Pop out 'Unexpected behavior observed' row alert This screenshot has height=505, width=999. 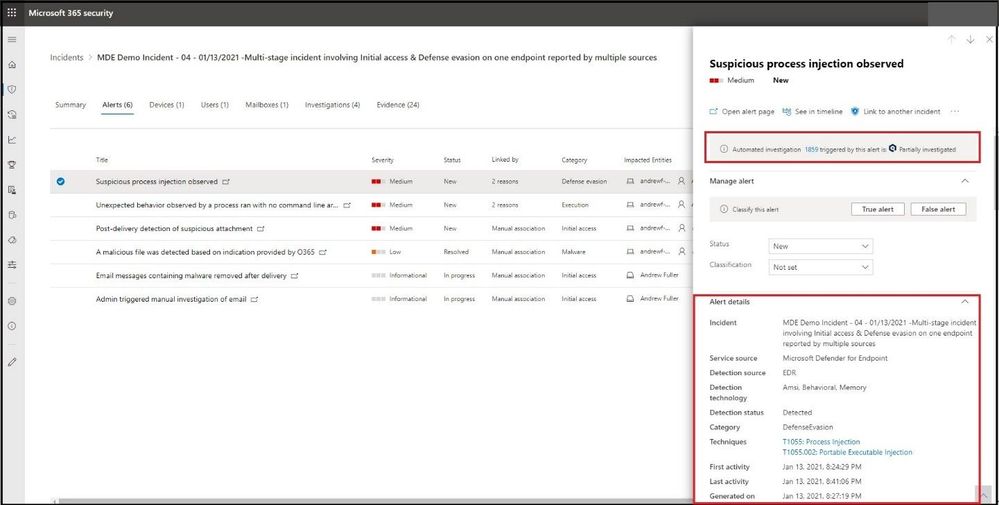coord(347,205)
